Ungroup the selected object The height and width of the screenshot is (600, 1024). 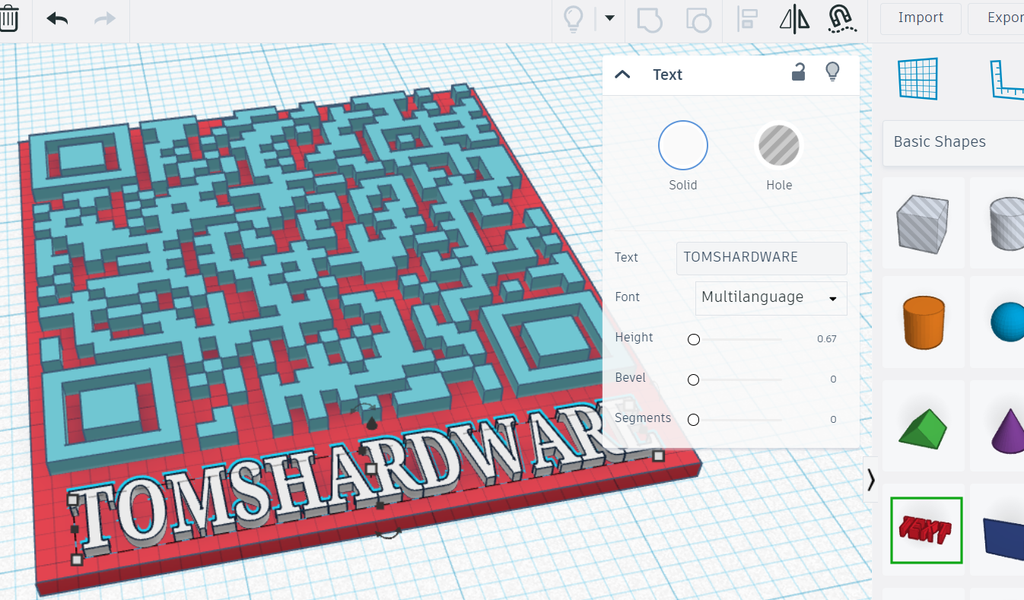[699, 18]
